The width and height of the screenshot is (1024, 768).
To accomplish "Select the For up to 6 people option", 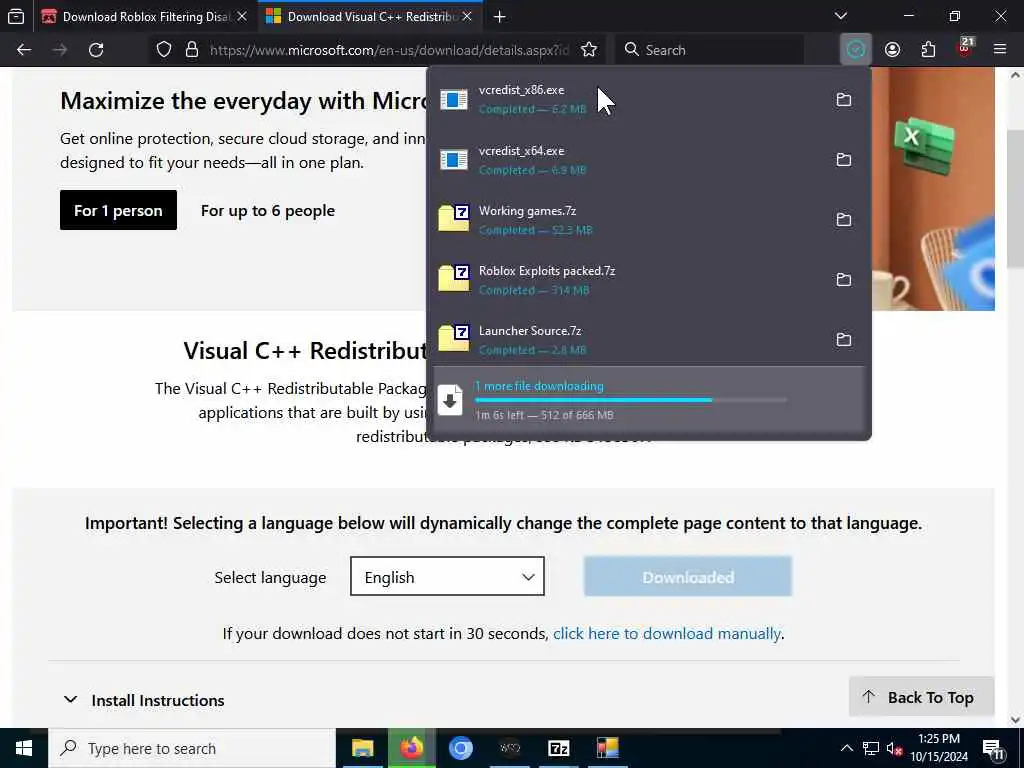I will (268, 210).
